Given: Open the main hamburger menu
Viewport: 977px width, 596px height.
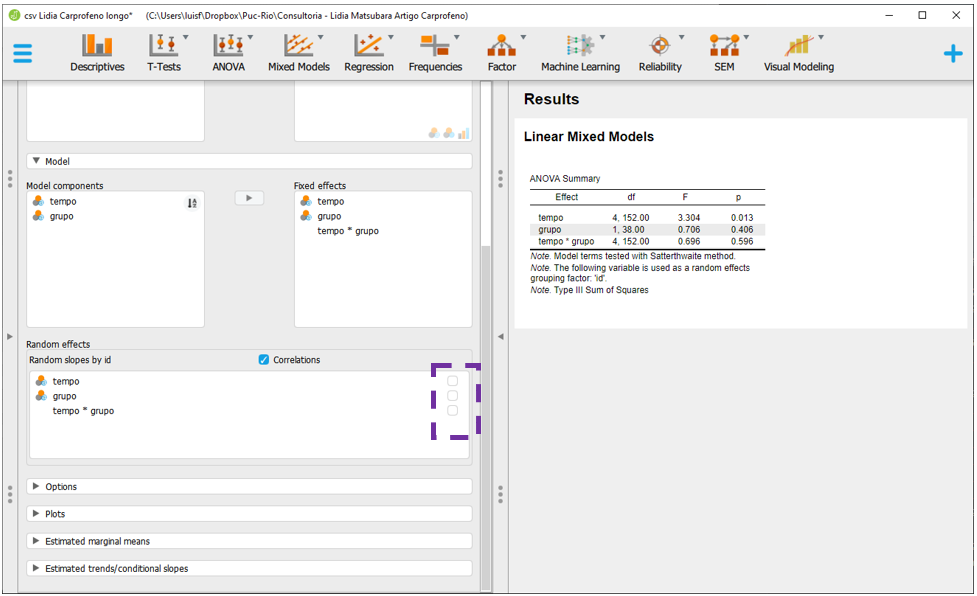Looking at the screenshot, I should [22, 53].
